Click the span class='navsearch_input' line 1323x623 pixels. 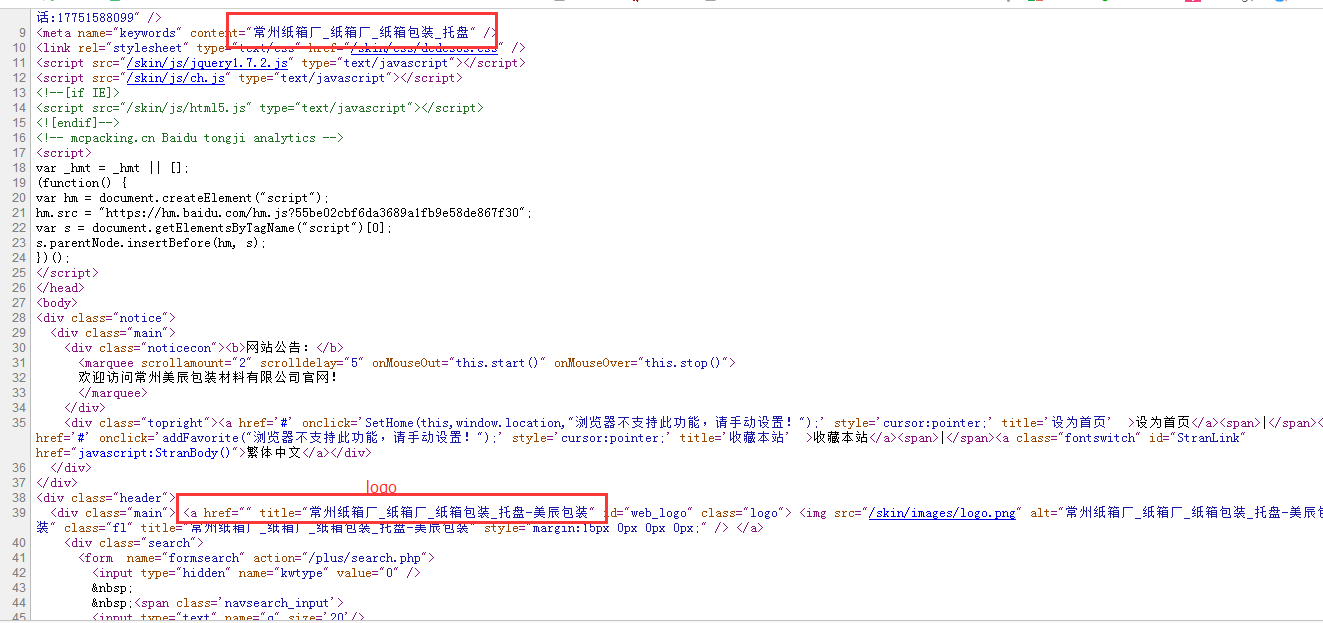[218, 602]
